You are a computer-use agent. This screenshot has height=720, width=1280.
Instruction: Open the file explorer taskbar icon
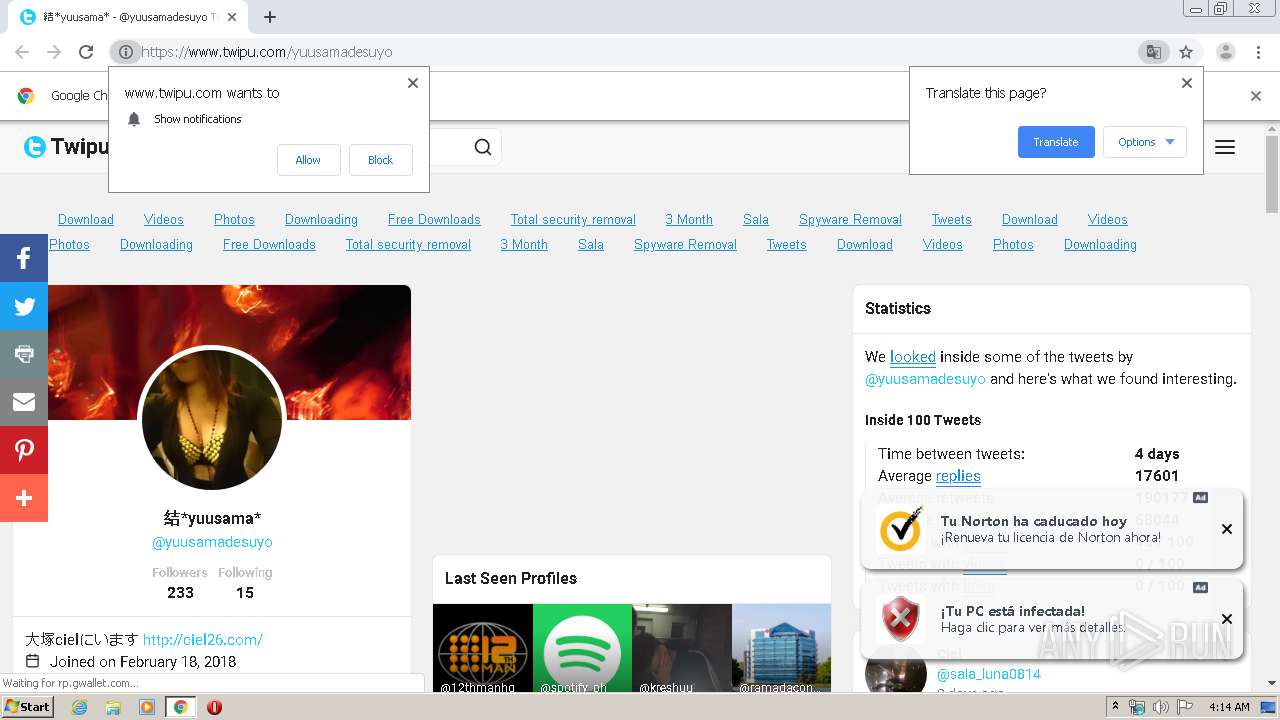point(113,707)
